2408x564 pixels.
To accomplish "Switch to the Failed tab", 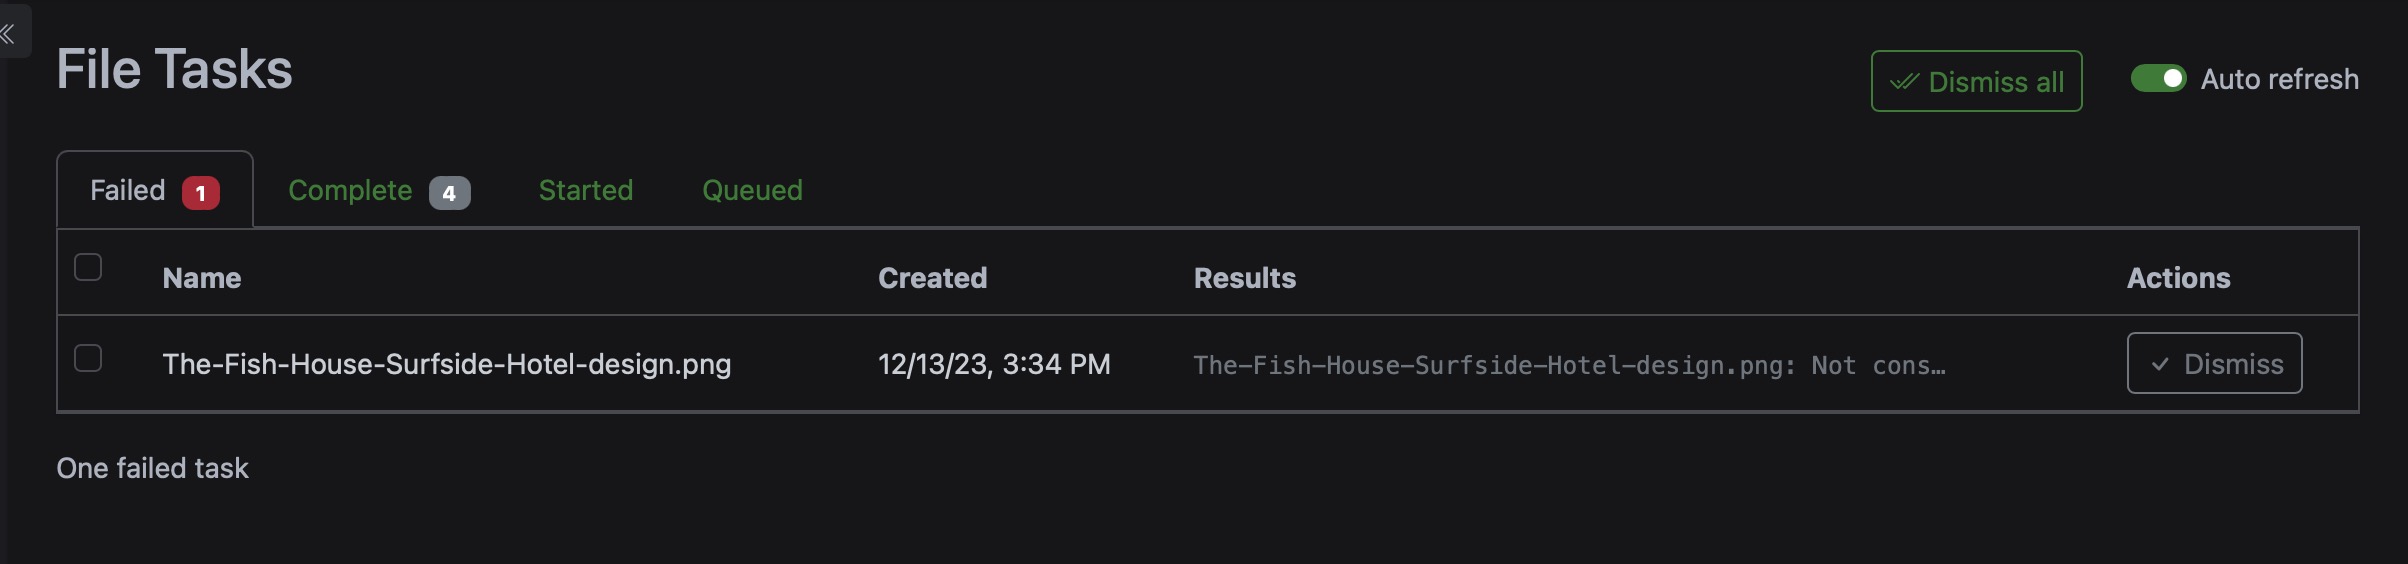I will click(128, 190).
